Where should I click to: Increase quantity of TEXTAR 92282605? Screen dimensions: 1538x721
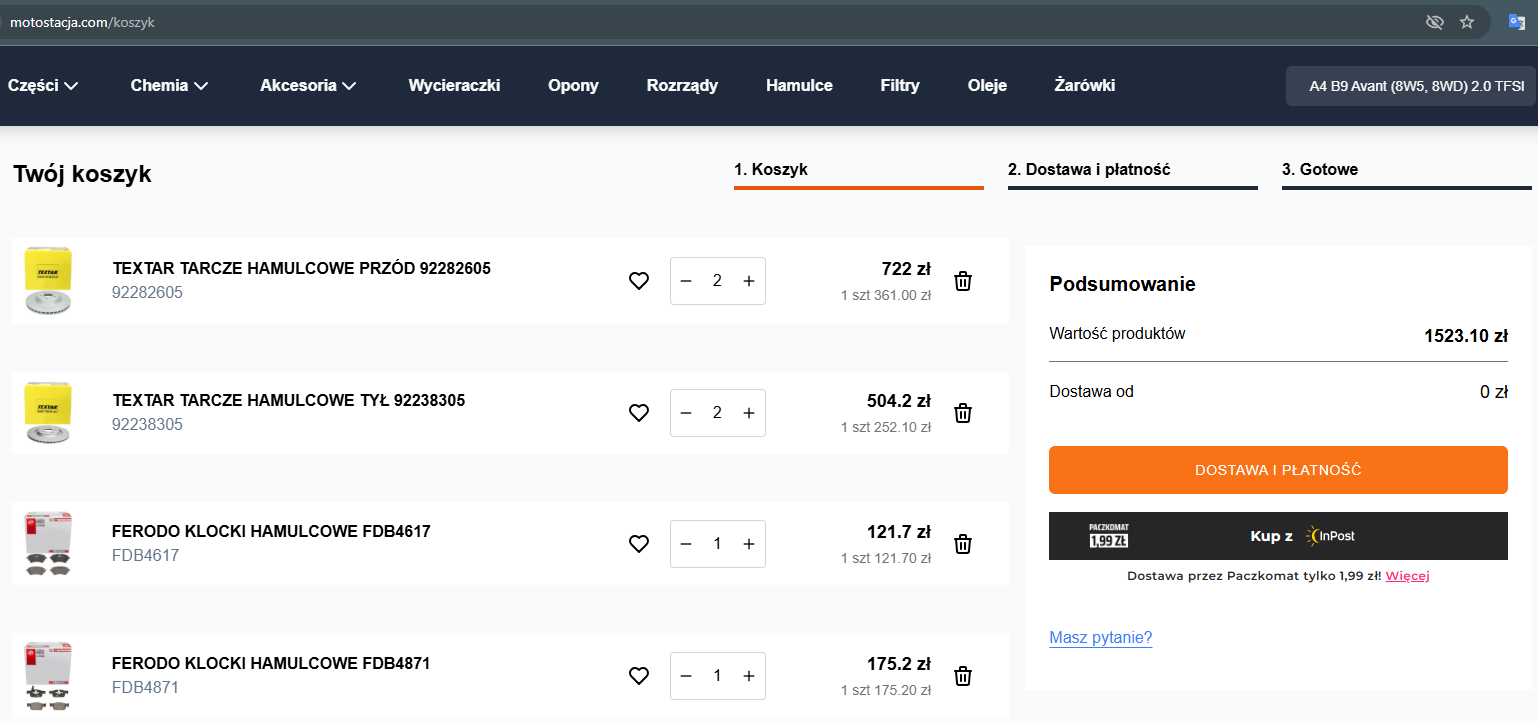tap(749, 281)
